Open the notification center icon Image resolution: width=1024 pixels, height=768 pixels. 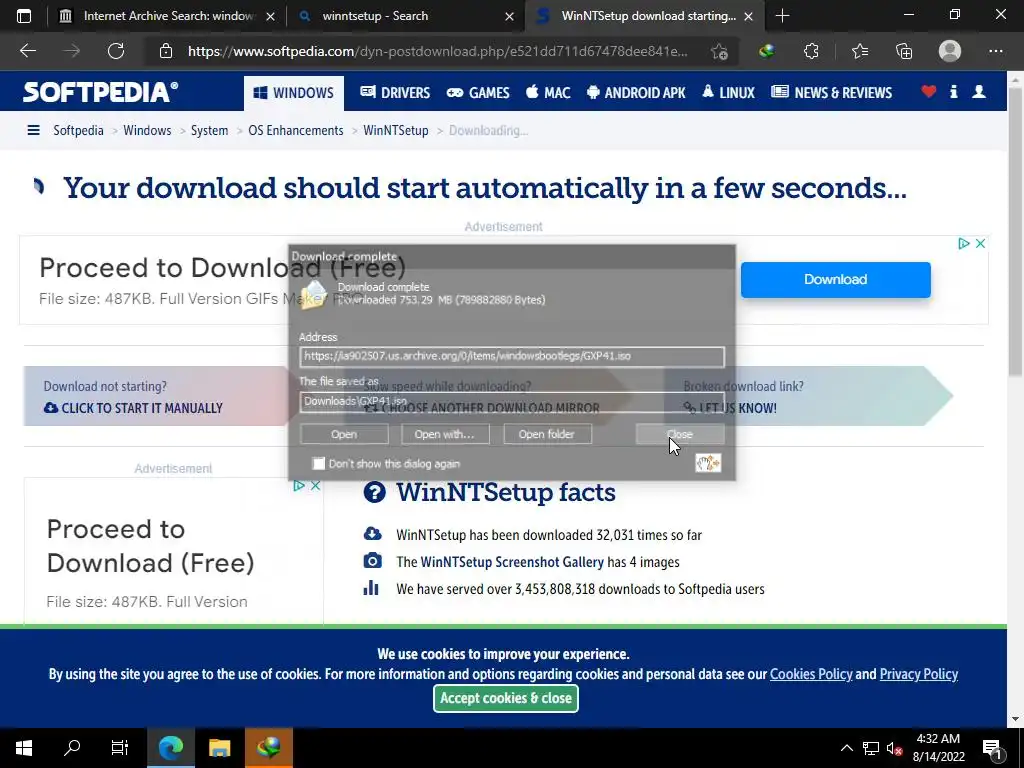coord(992,748)
